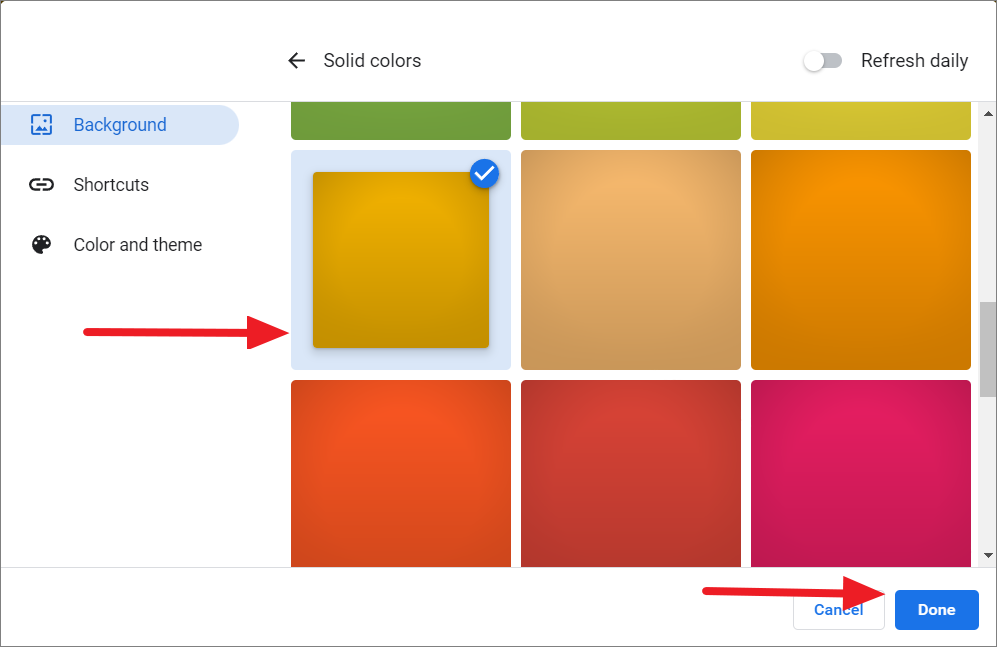Click the Done button
Image resolution: width=997 pixels, height=647 pixels.
pos(937,610)
